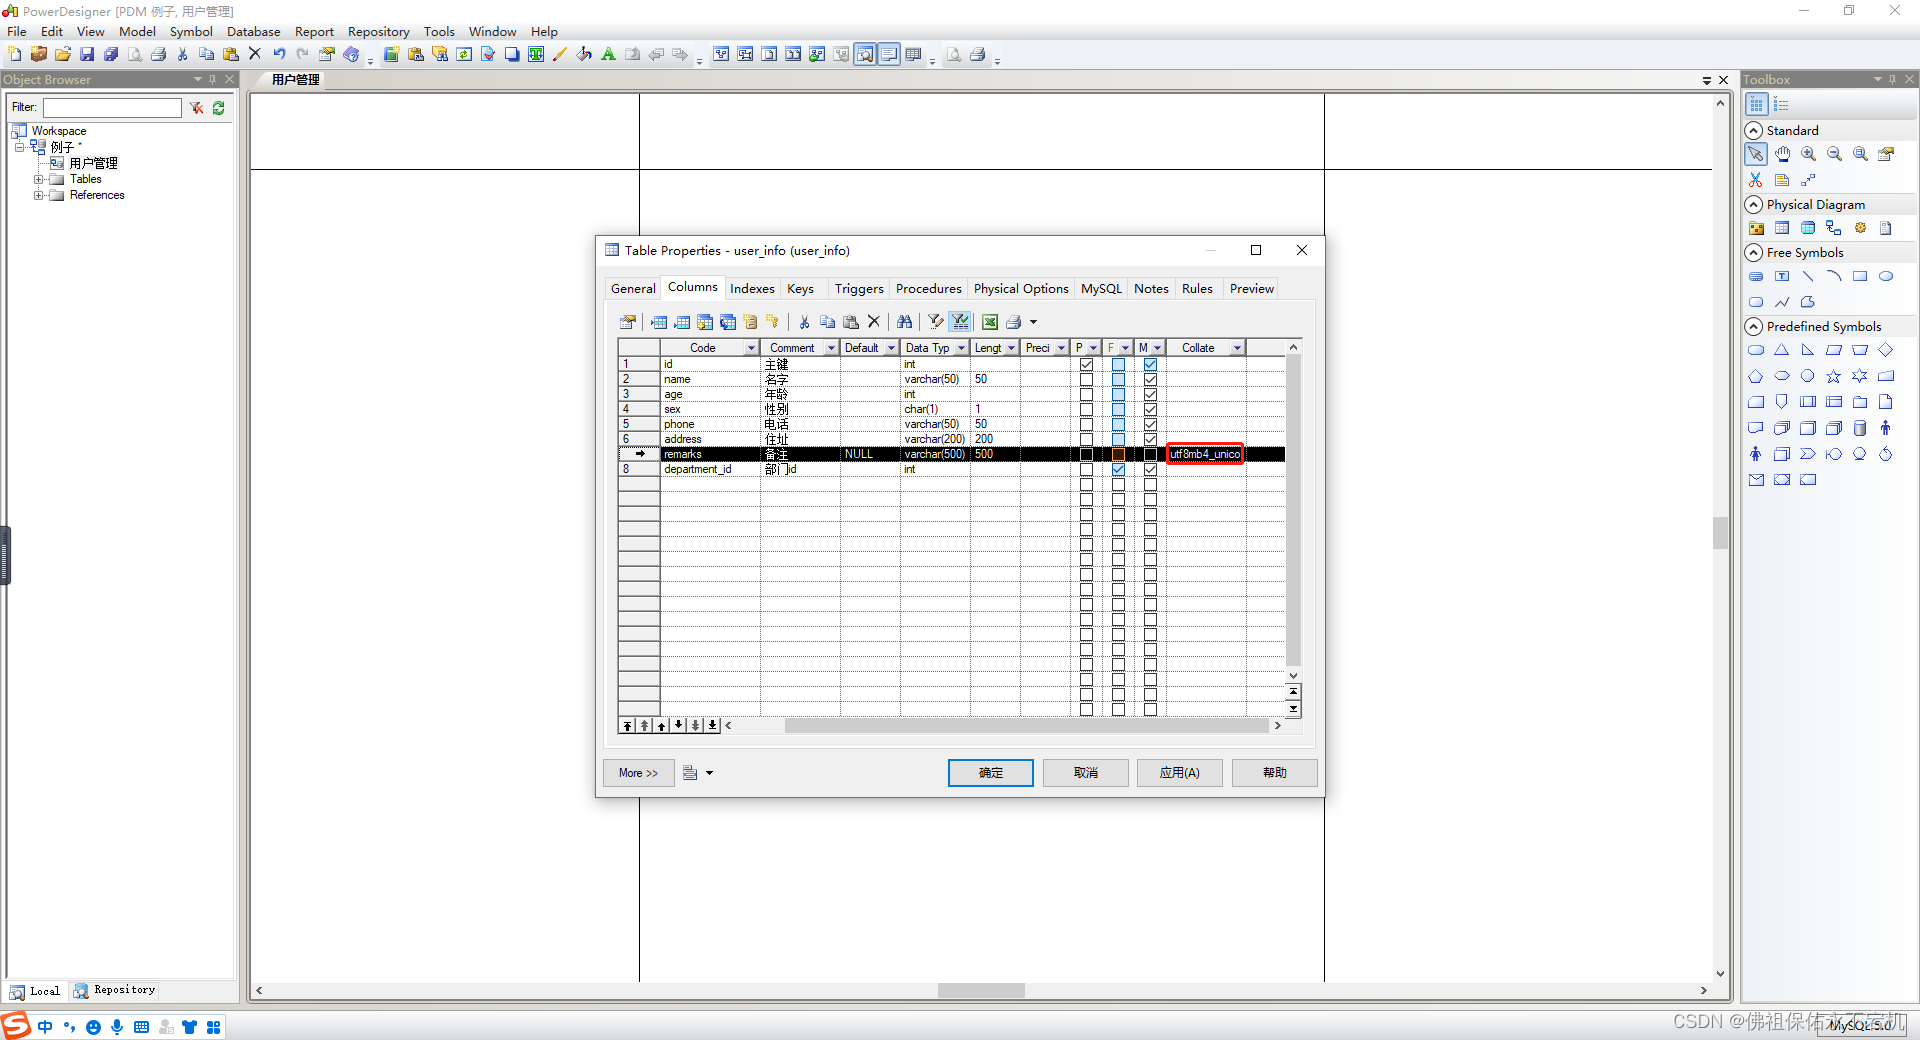Toggle Mandatory checkbox for remarks row
Viewport: 1920px width, 1040px height.
tap(1150, 454)
